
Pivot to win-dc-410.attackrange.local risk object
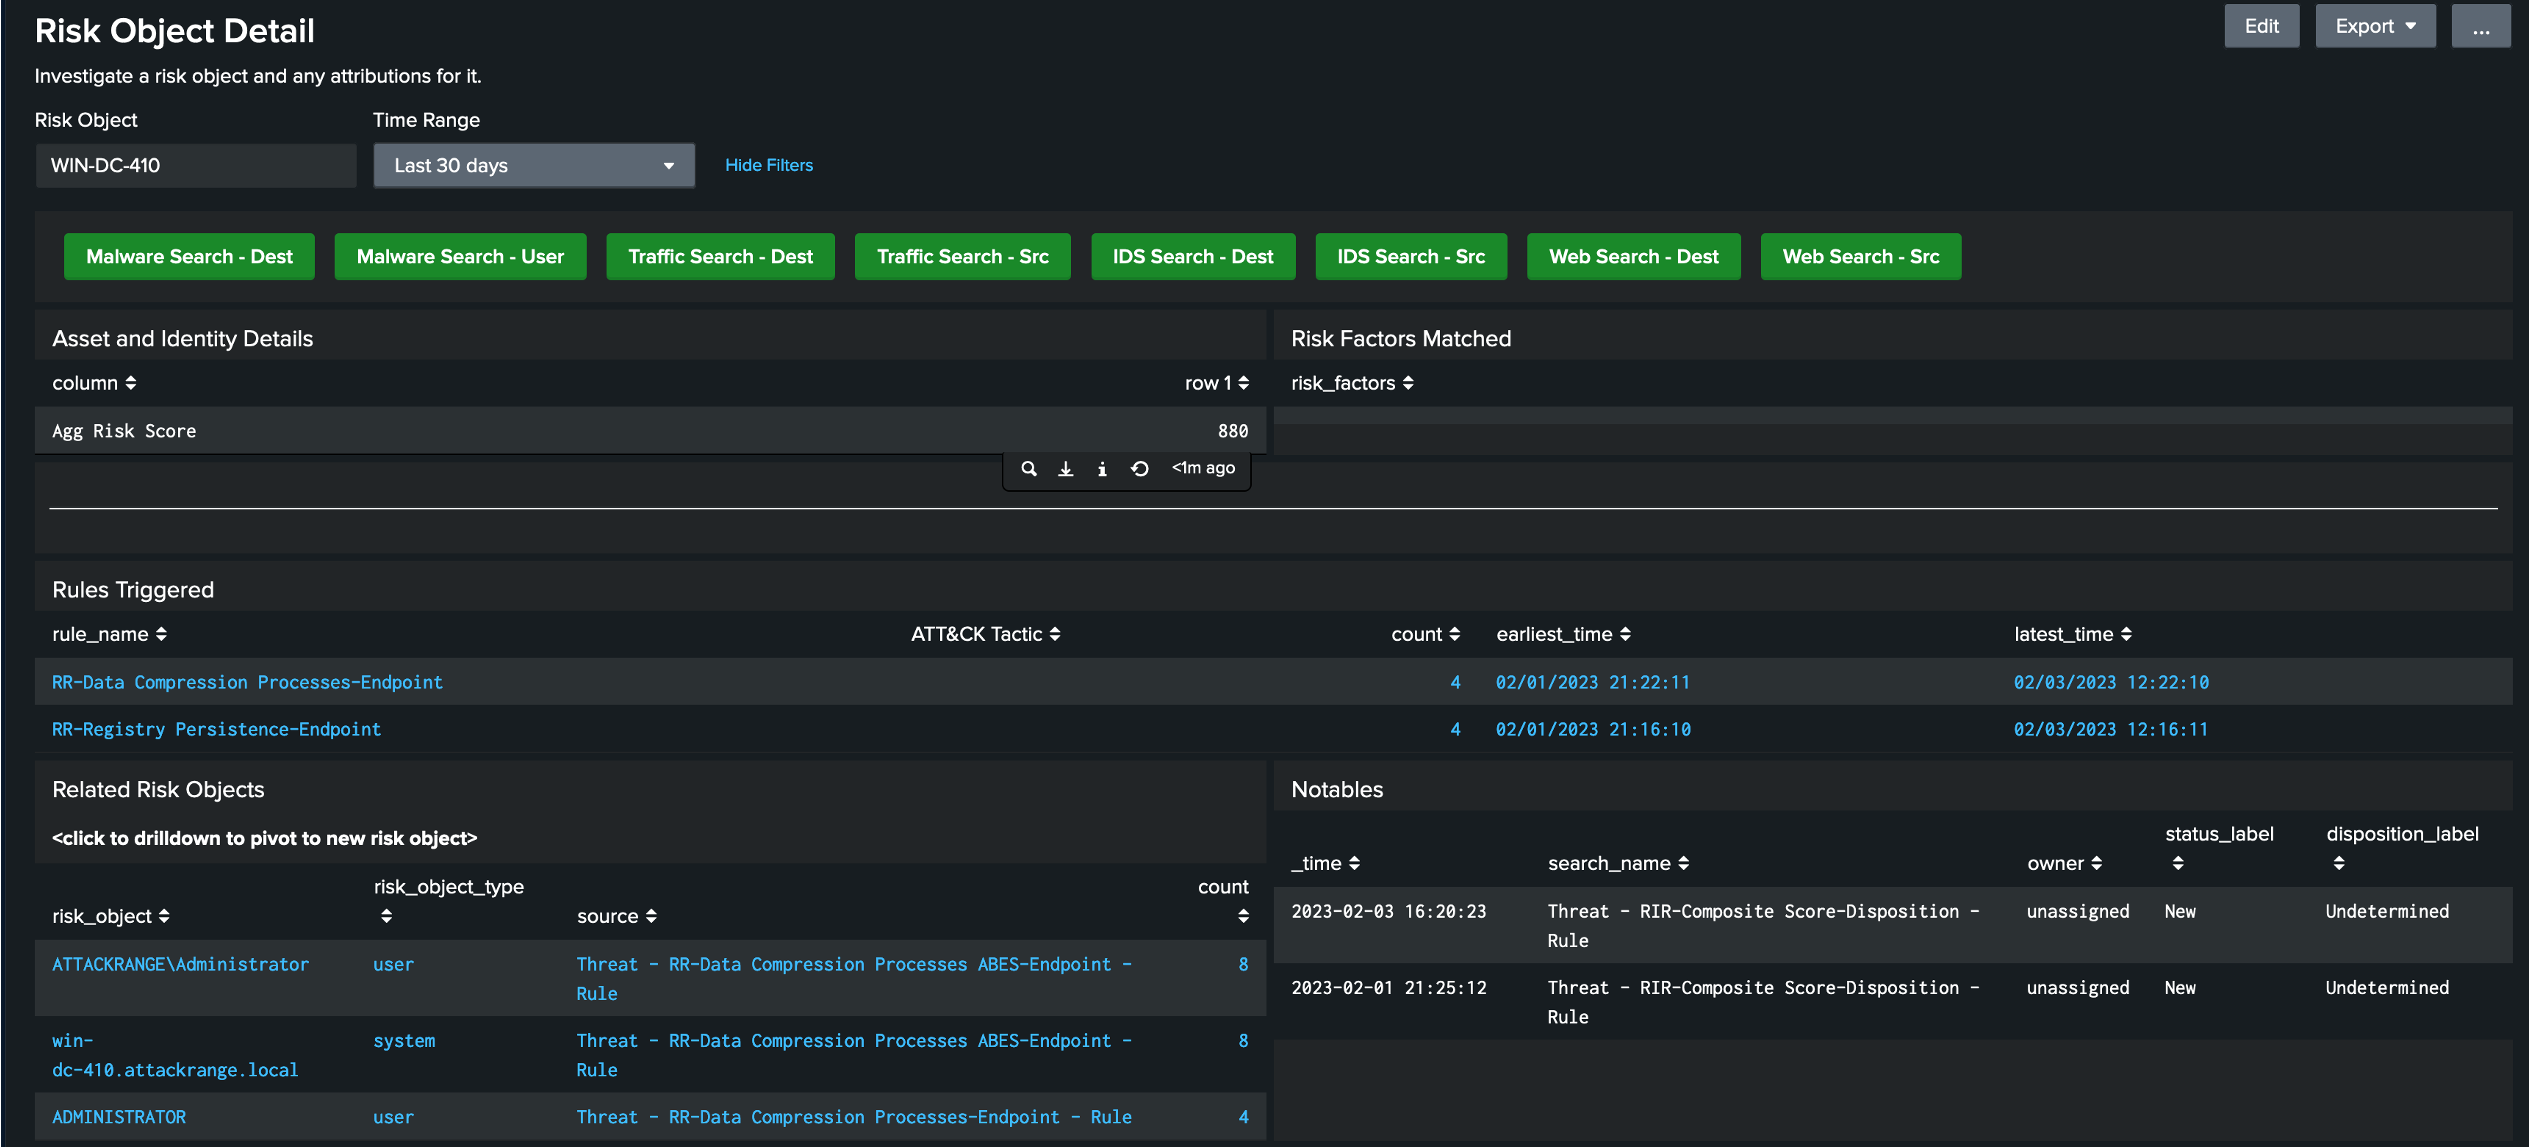(175, 1055)
